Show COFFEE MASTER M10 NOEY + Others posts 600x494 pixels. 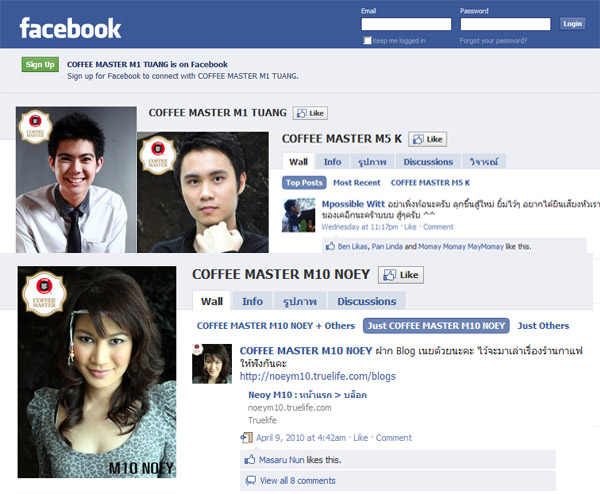(x=276, y=326)
